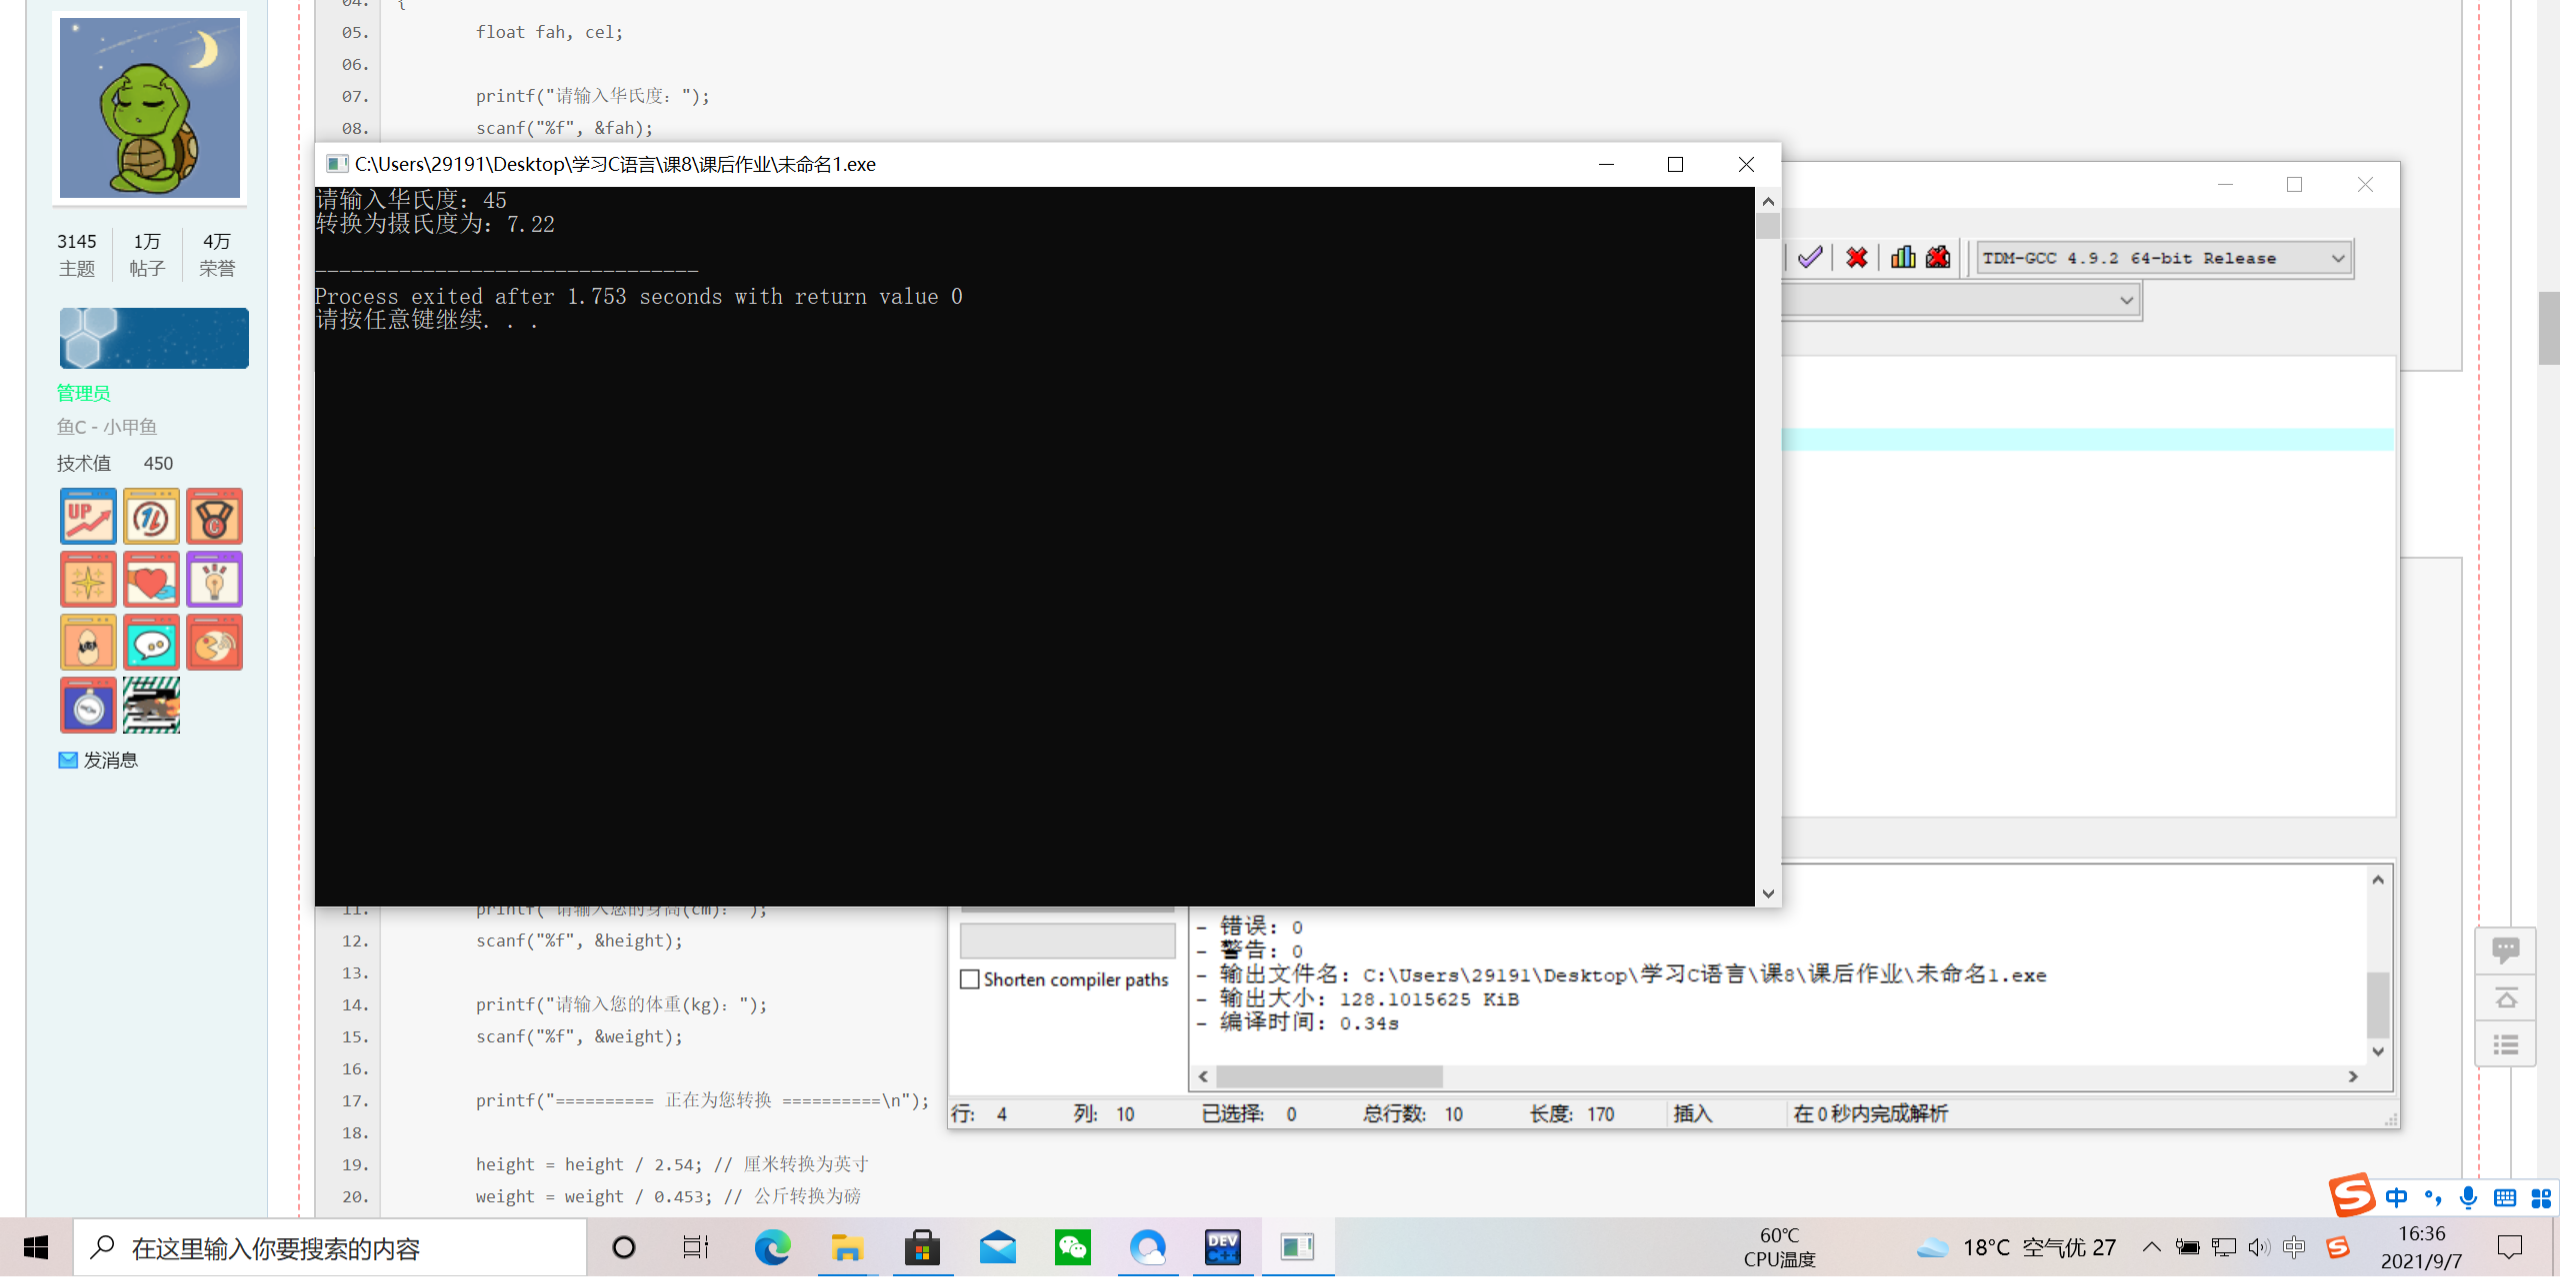Click the Dev-C++ debug checkmark toolbar icon
2560x1277 pixels.
click(1809, 258)
